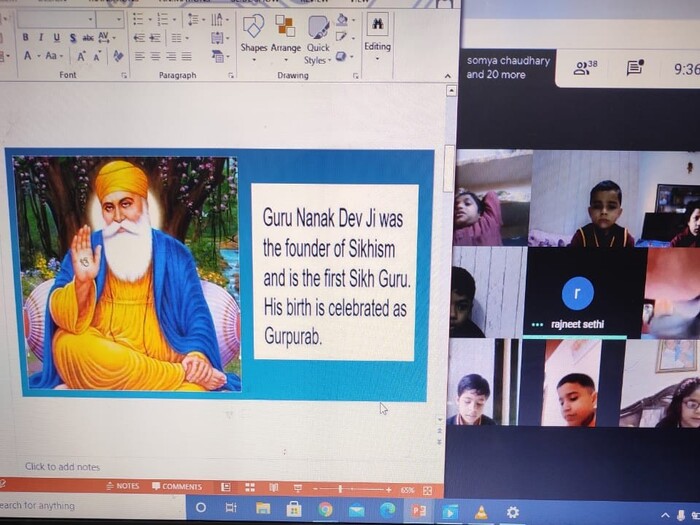700x525 pixels.
Task: Click to add notes field
Action: [x=62, y=467]
